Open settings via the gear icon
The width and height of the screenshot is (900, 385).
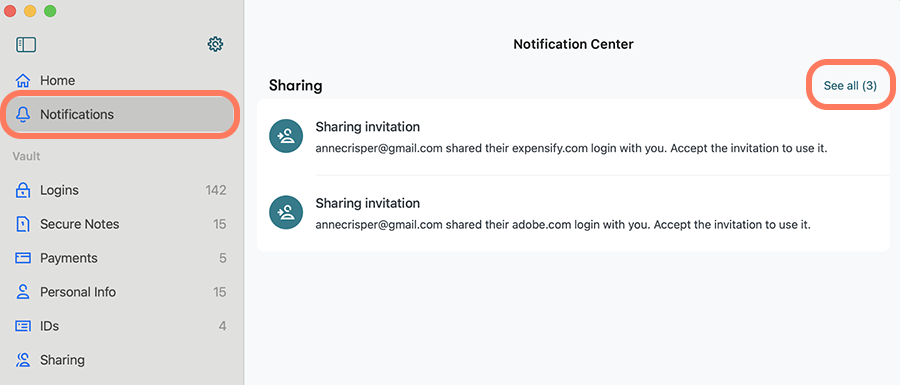click(x=215, y=44)
